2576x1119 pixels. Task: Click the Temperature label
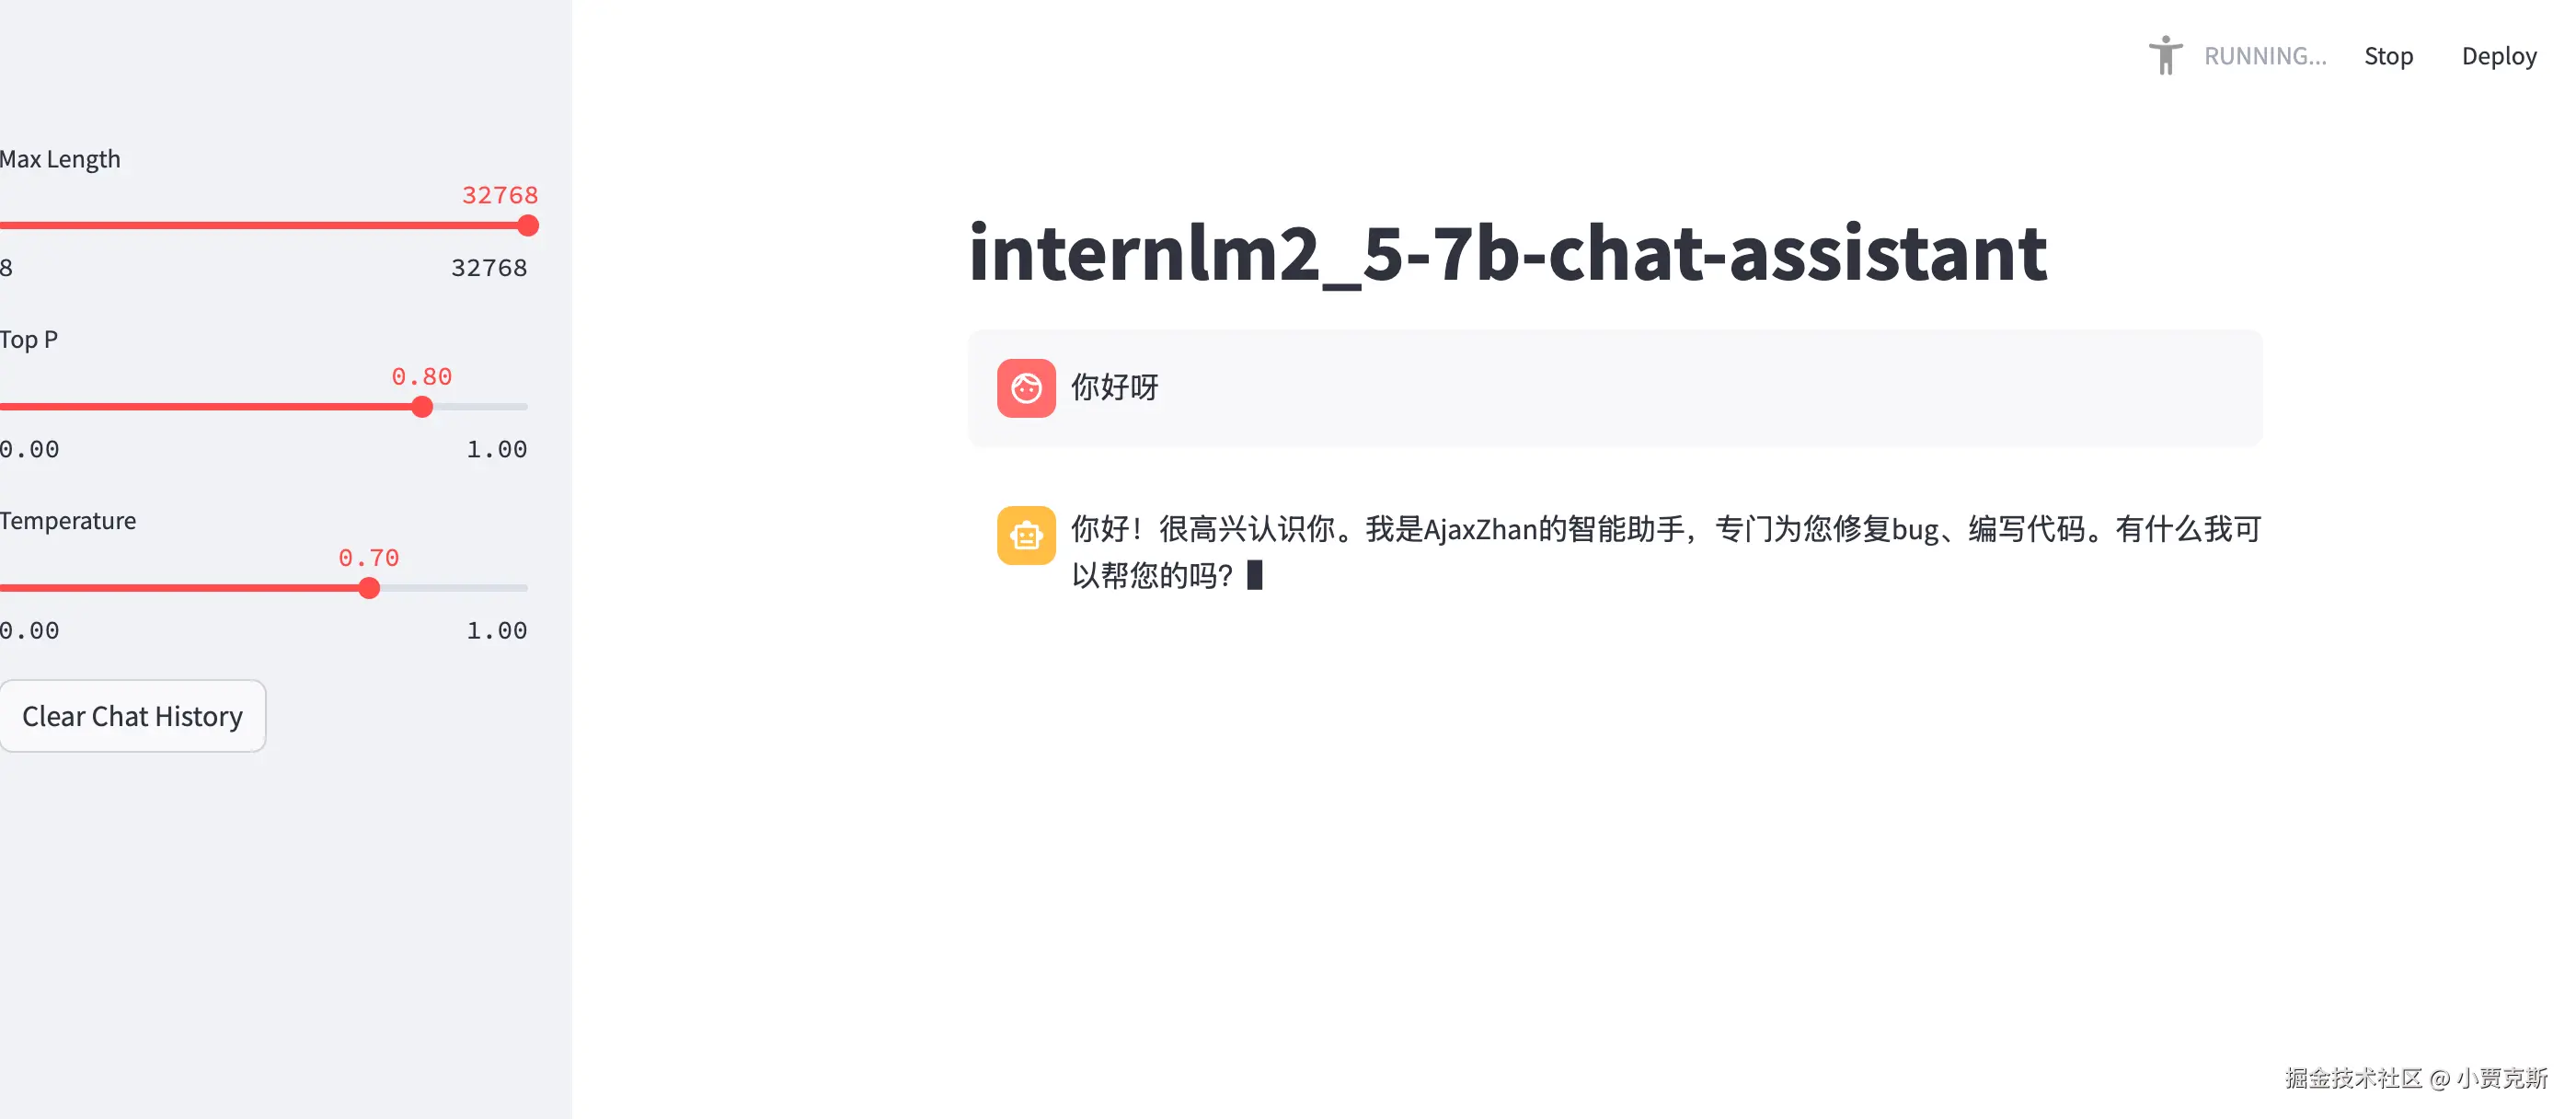click(68, 521)
